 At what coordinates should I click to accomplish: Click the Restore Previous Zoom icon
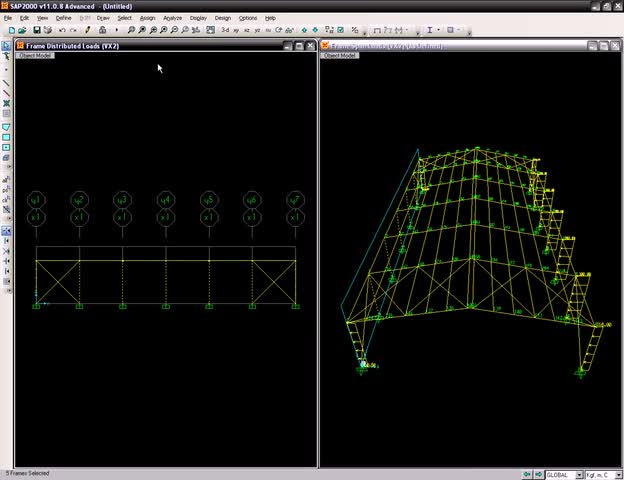coord(153,30)
